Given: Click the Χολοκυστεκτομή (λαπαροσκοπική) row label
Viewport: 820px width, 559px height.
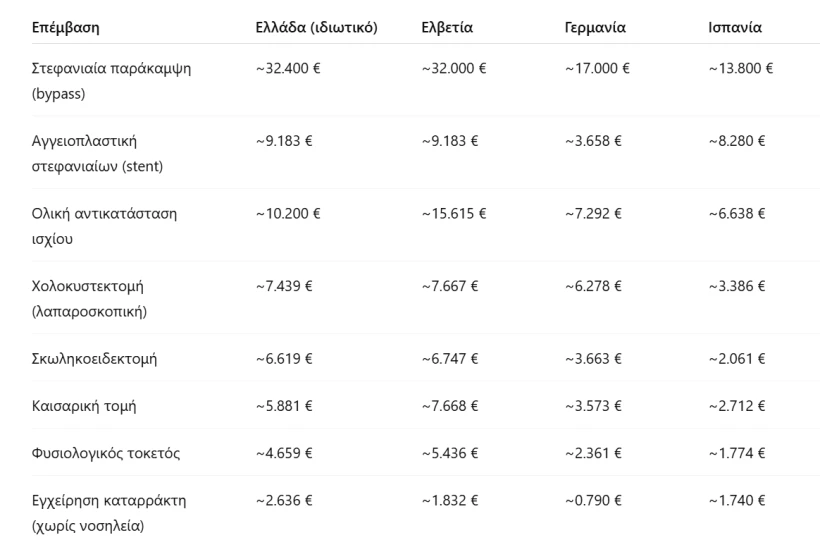Looking at the screenshot, I should click(89, 299).
